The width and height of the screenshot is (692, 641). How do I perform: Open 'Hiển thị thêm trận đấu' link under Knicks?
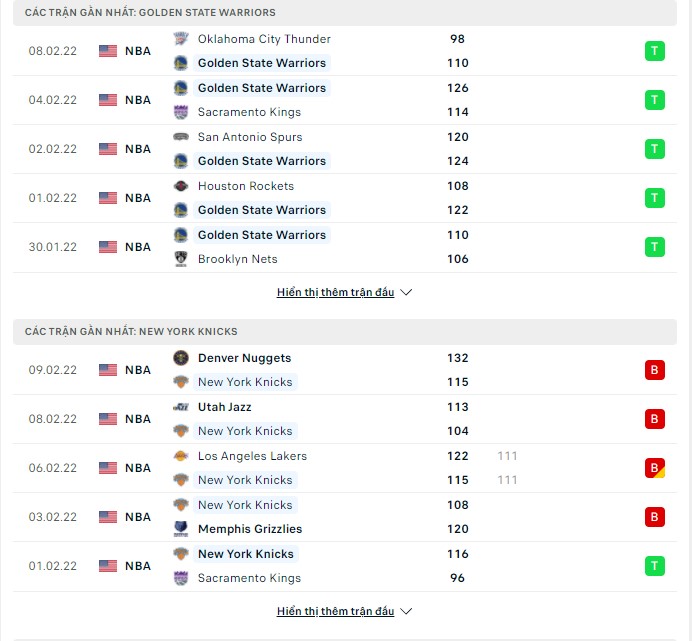(335, 612)
